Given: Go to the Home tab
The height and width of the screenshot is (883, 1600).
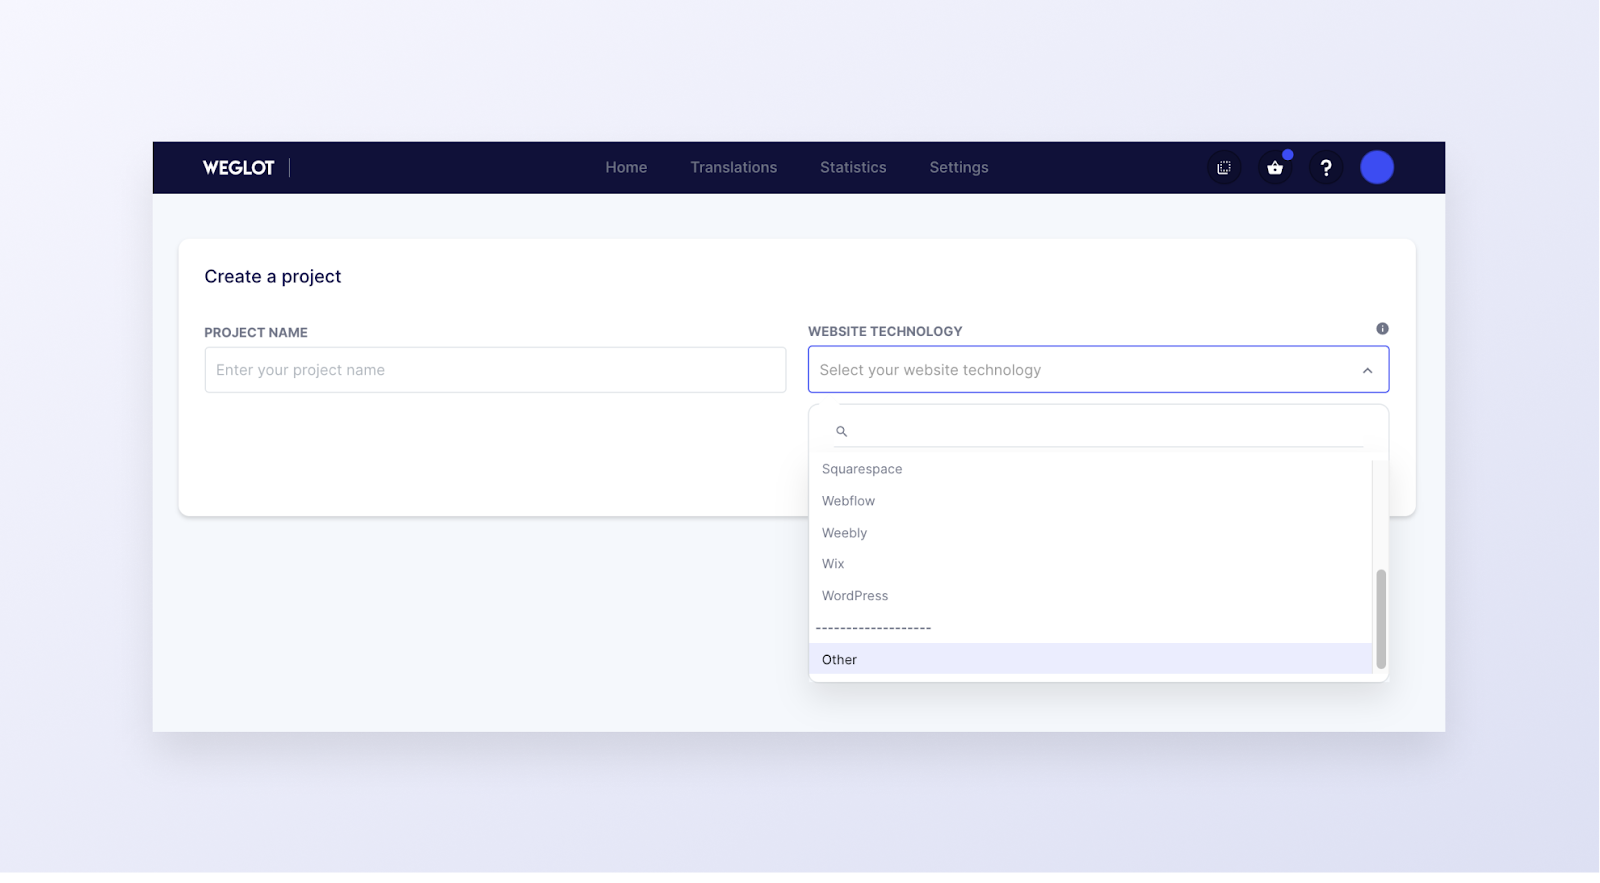Looking at the screenshot, I should (626, 168).
